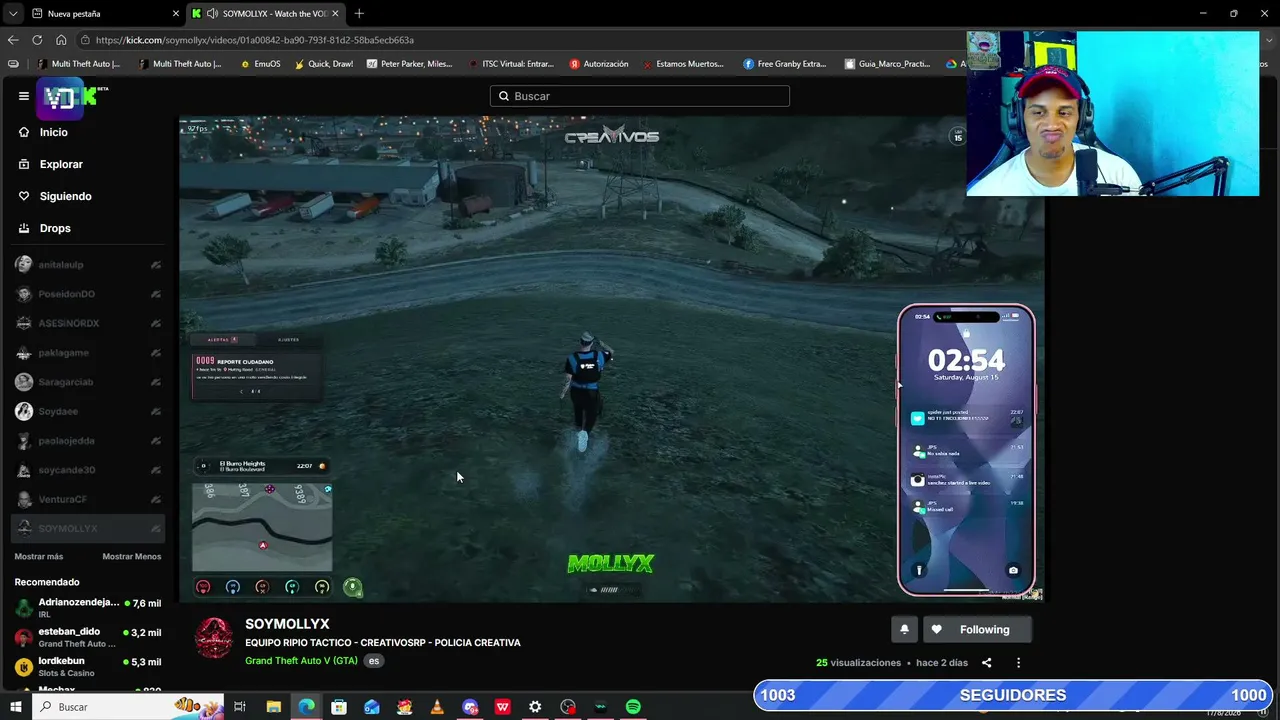Open Settings gear on the taskbar
Screen dimensions: 1280x720
click(535, 707)
